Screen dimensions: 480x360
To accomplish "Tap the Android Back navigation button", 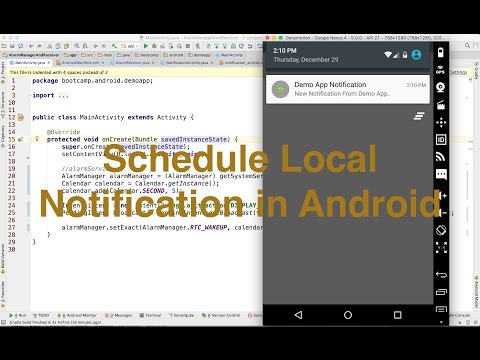I will [298, 315].
